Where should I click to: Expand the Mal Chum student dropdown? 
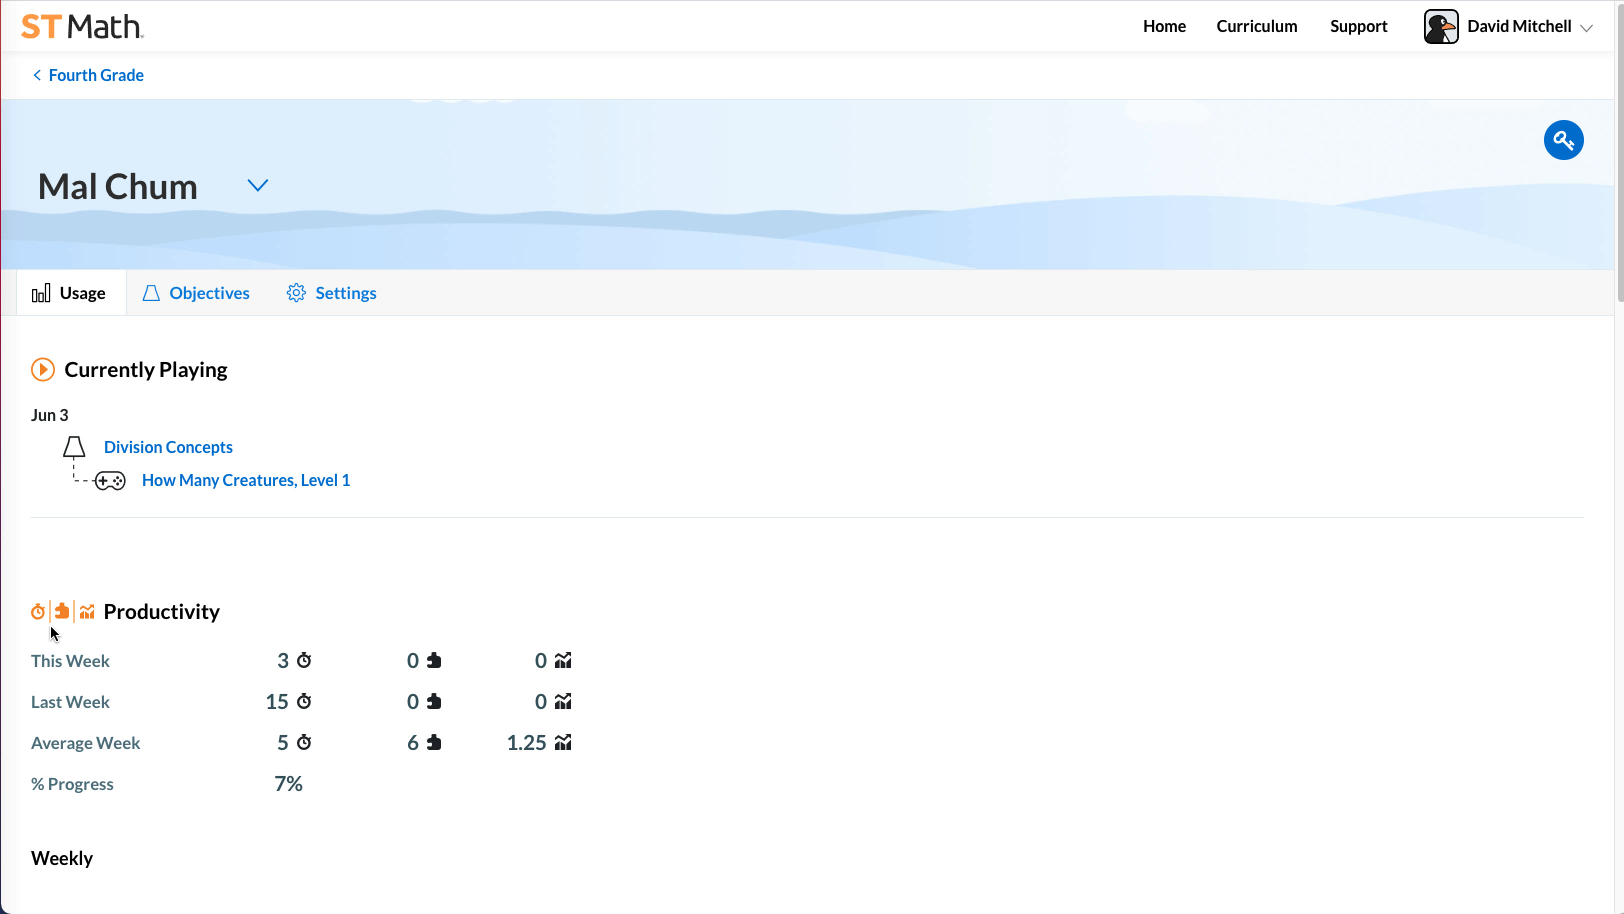257,186
